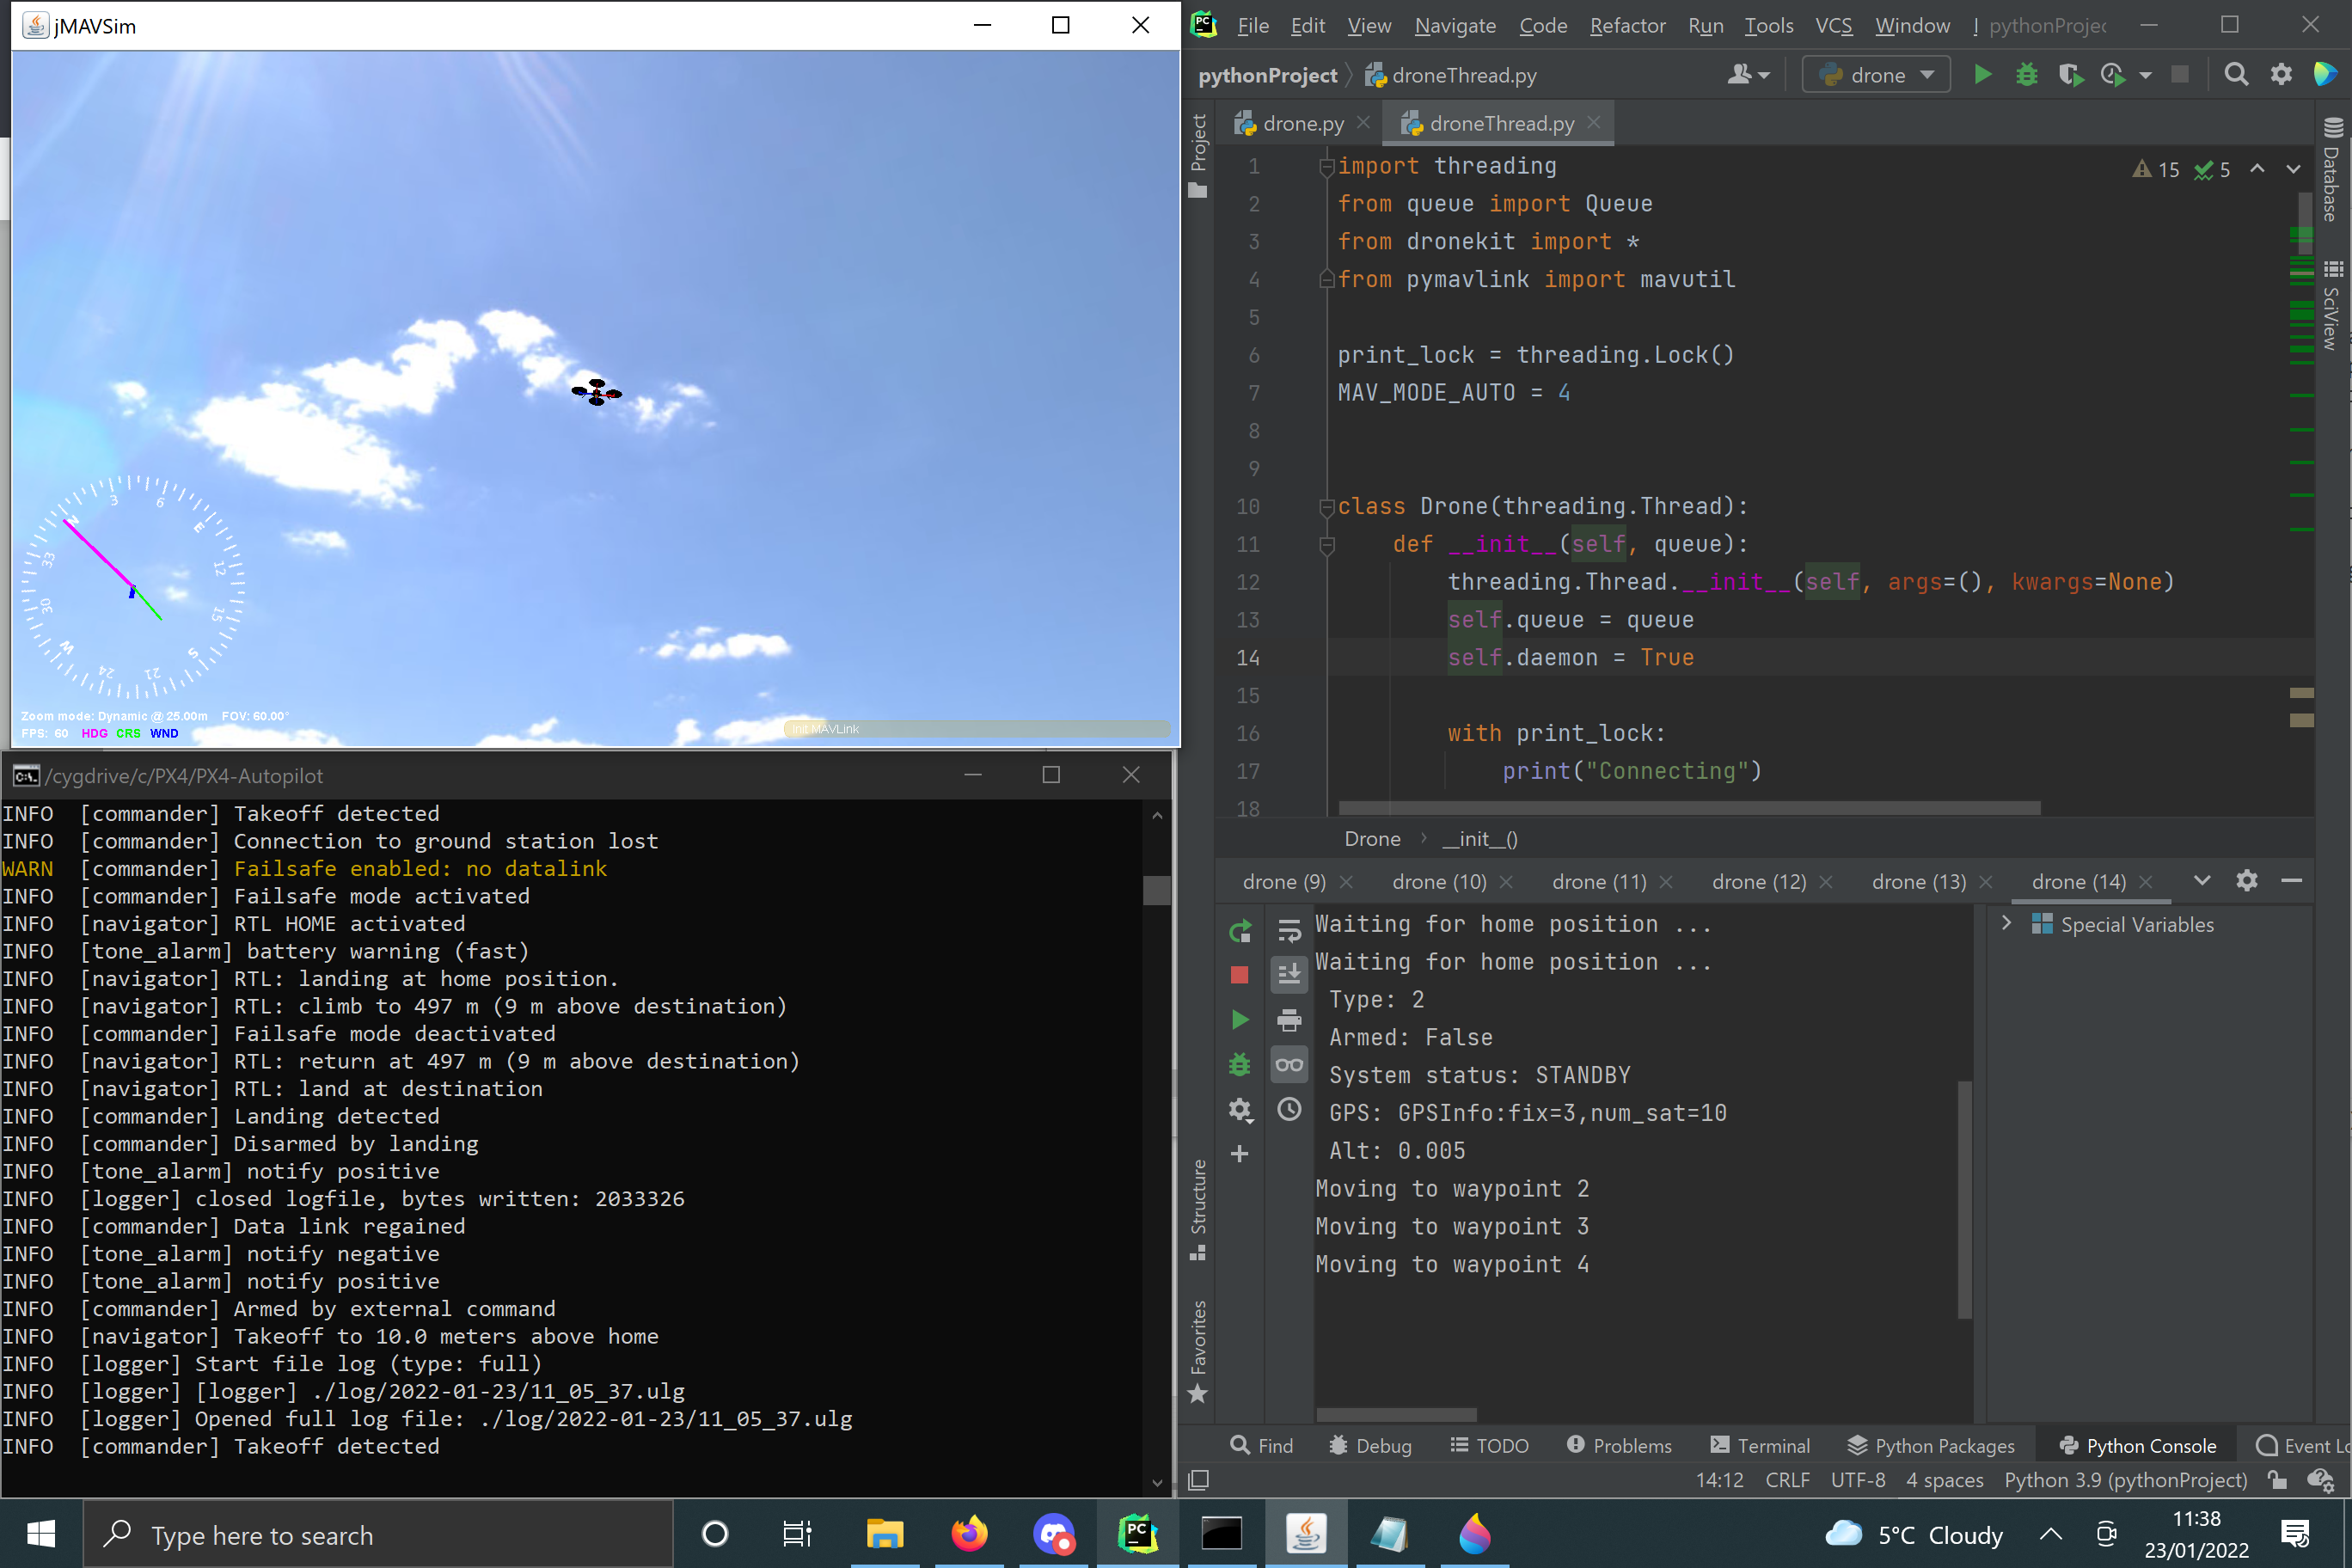The height and width of the screenshot is (1568, 2352).
Task: Open console command history clock icon
Action: [x=1289, y=1109]
